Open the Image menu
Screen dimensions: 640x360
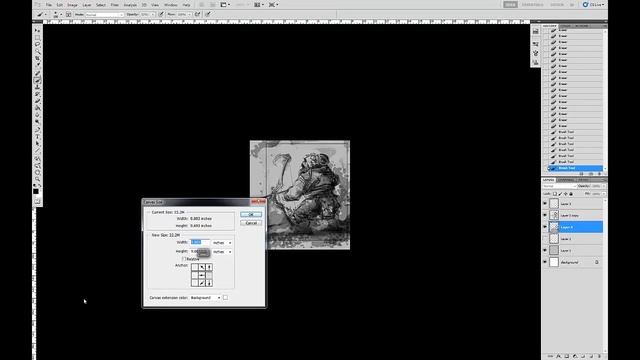click(72, 5)
